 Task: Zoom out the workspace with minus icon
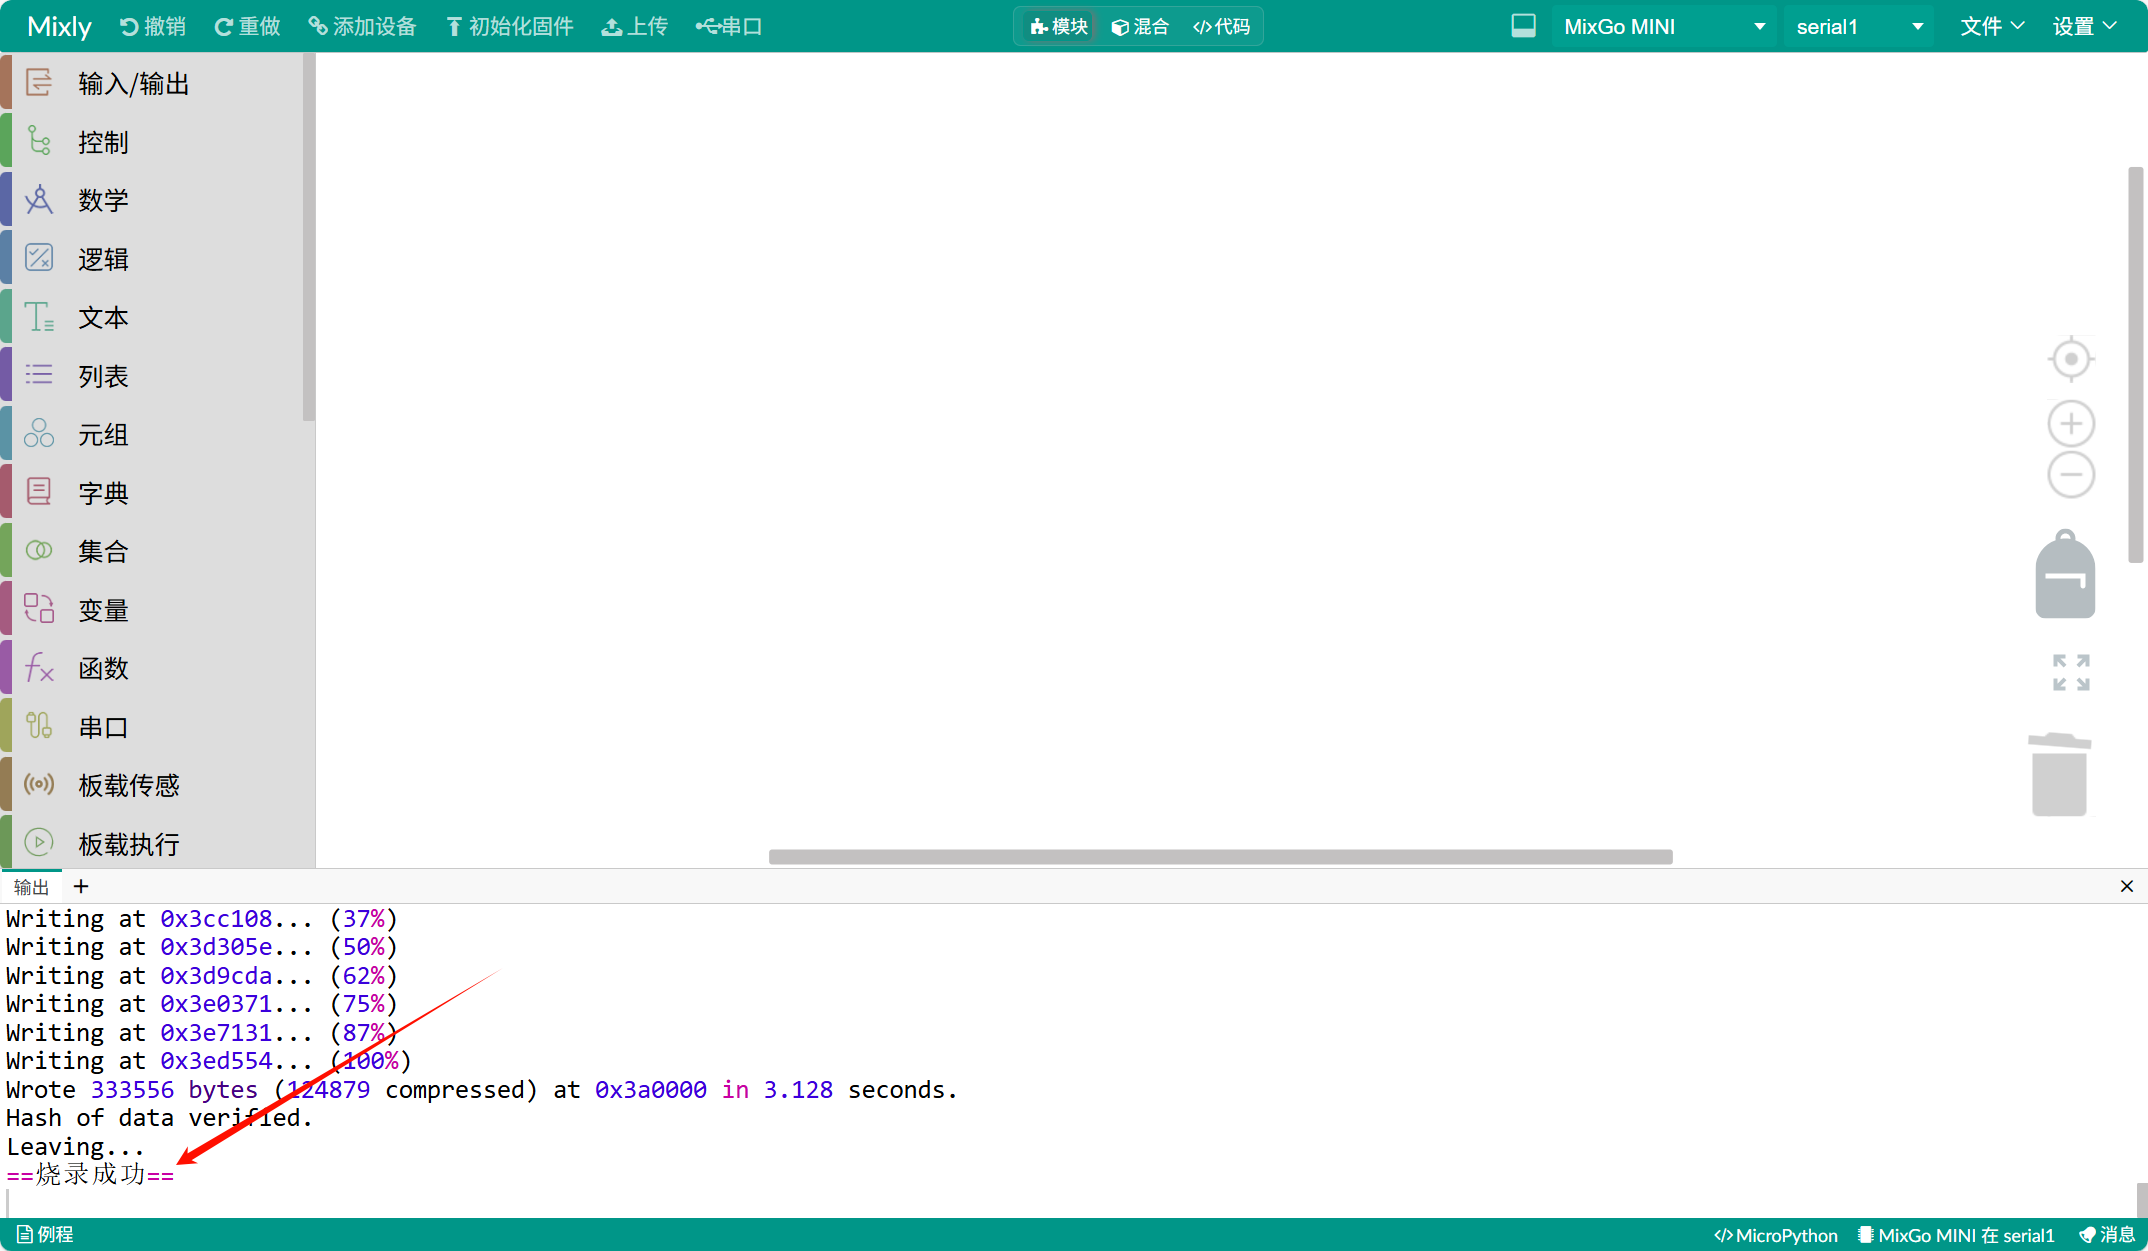tap(2071, 474)
